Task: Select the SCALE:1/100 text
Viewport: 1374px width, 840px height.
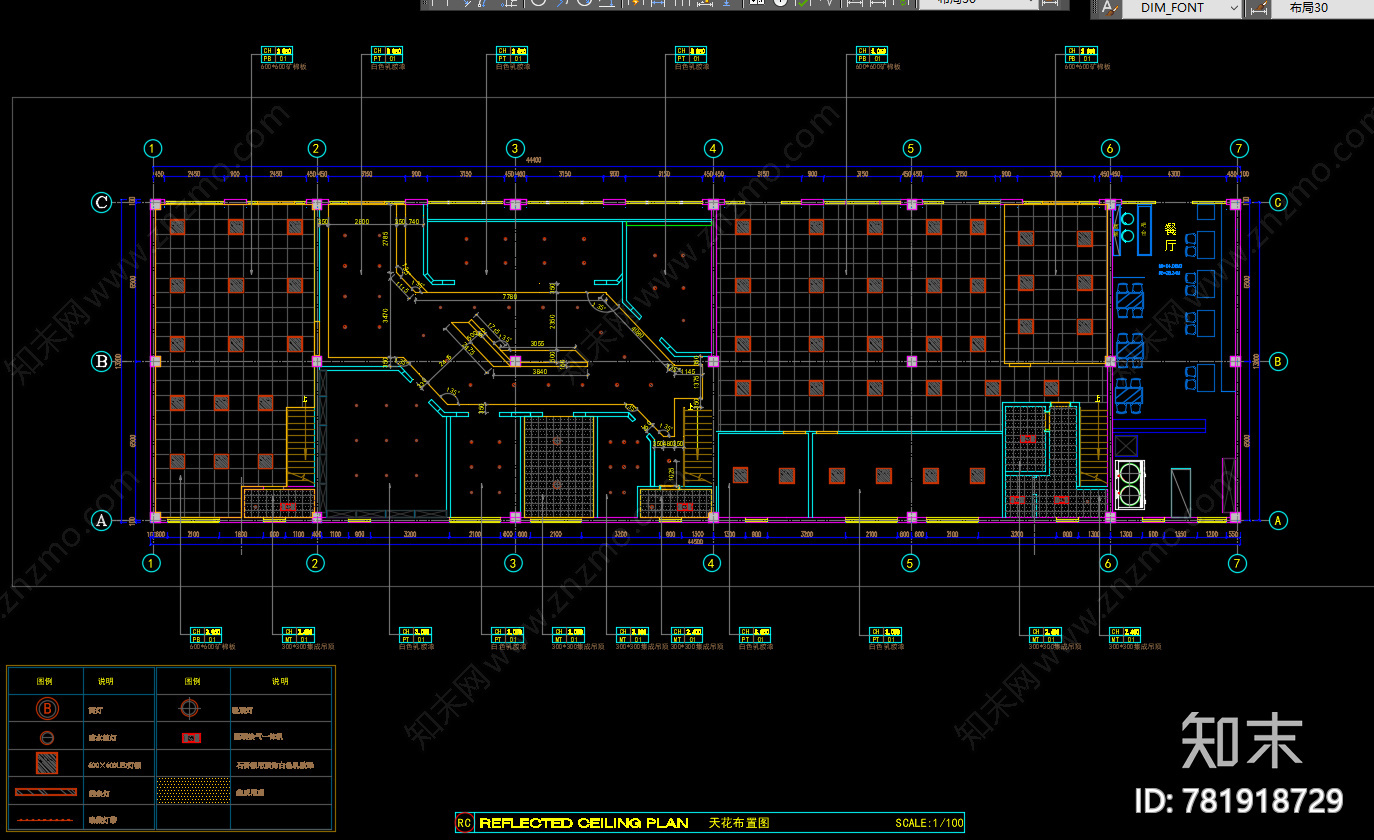Action: 929,824
